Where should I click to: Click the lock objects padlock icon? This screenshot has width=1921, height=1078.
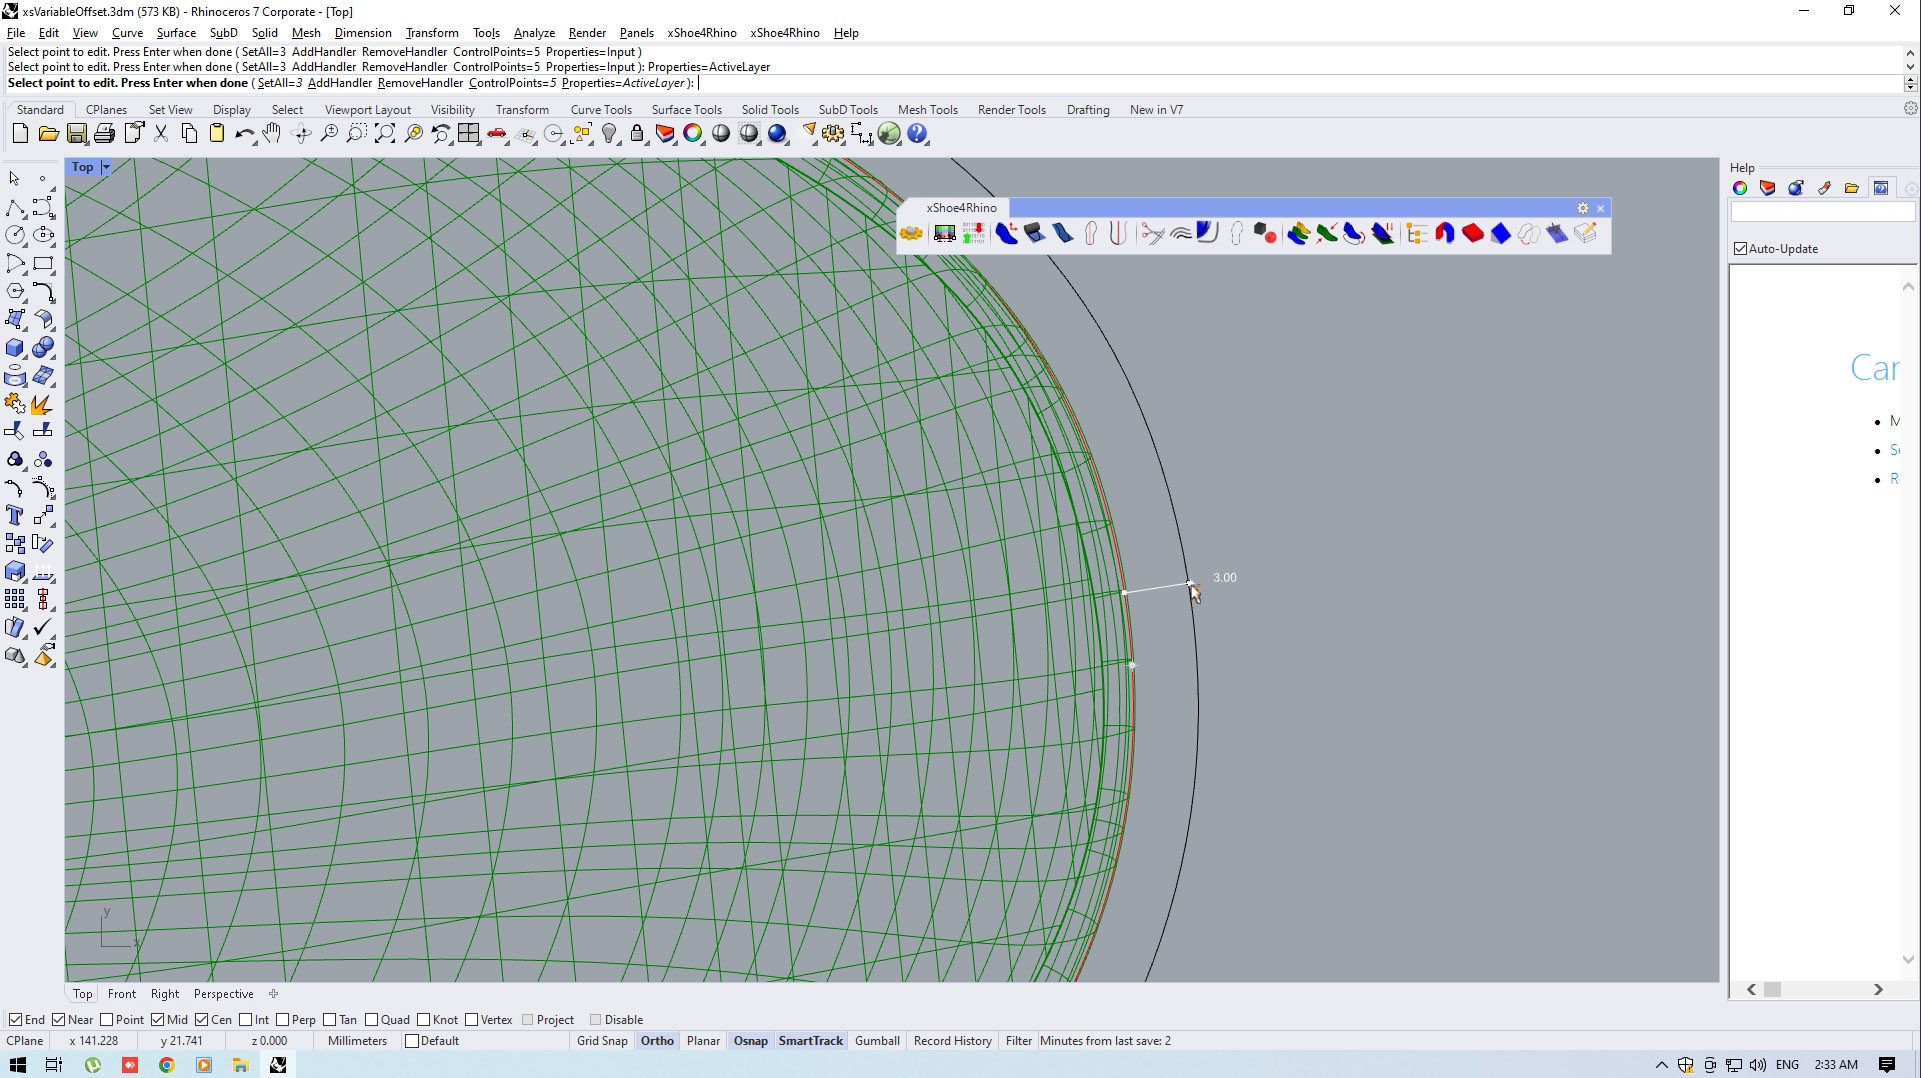pos(637,134)
